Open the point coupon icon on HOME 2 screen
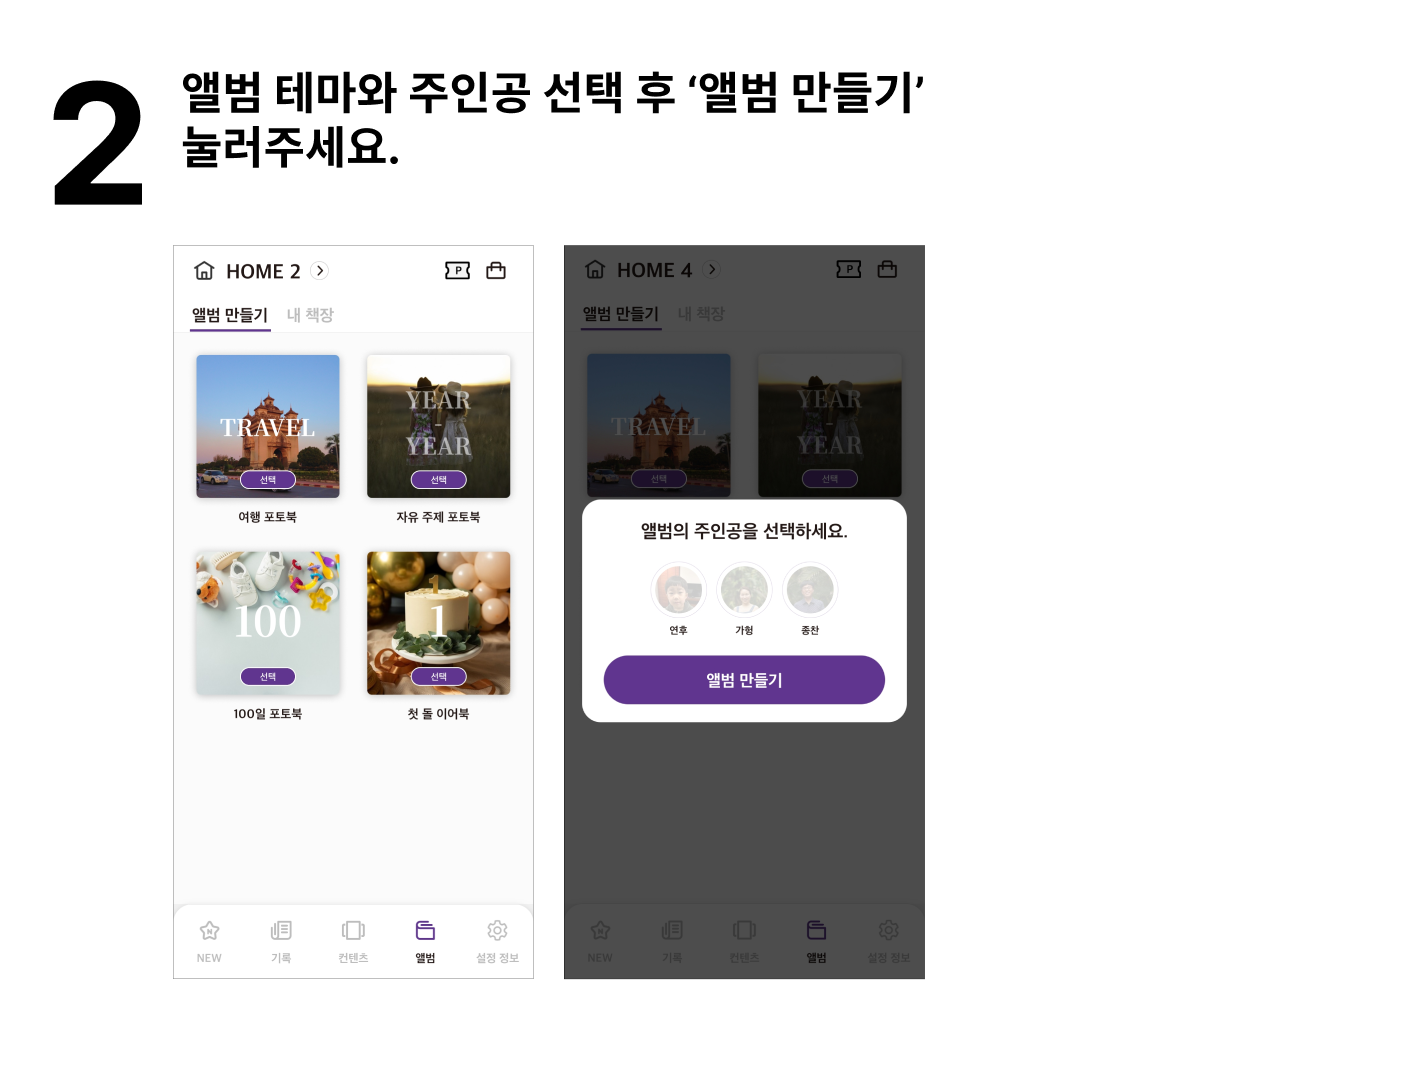Screen dimensions: 1424x1066 point(457,270)
